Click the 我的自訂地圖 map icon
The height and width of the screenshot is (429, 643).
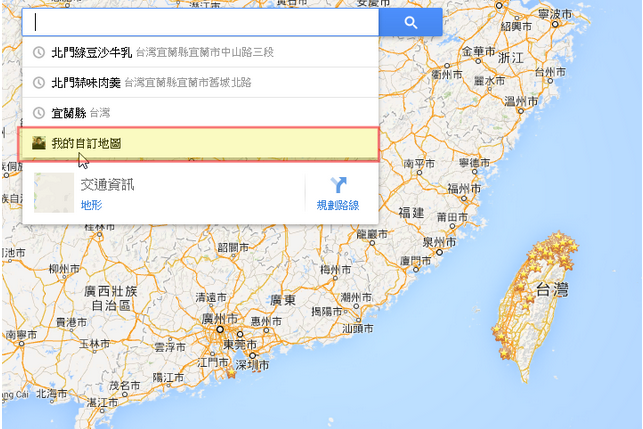coord(39,144)
